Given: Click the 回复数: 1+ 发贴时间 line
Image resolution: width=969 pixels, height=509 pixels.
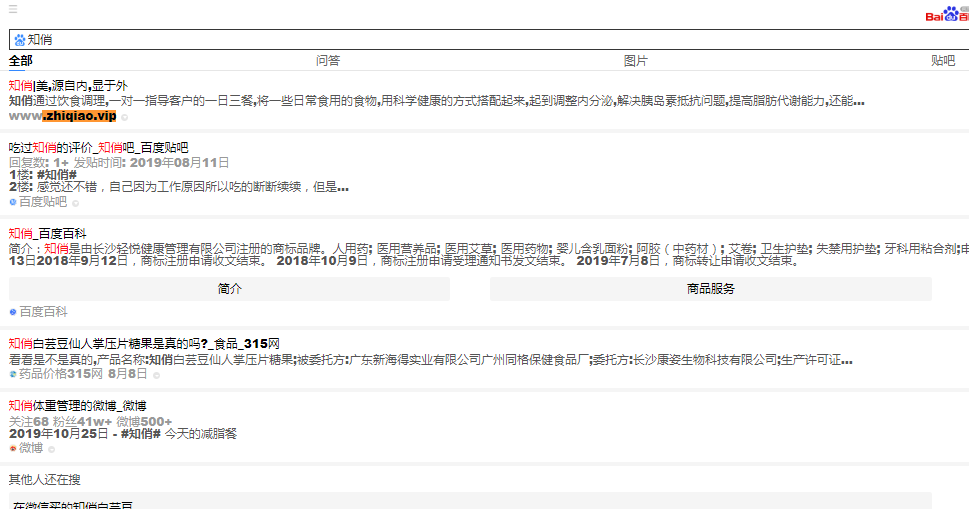Looking at the screenshot, I should [x=119, y=162].
